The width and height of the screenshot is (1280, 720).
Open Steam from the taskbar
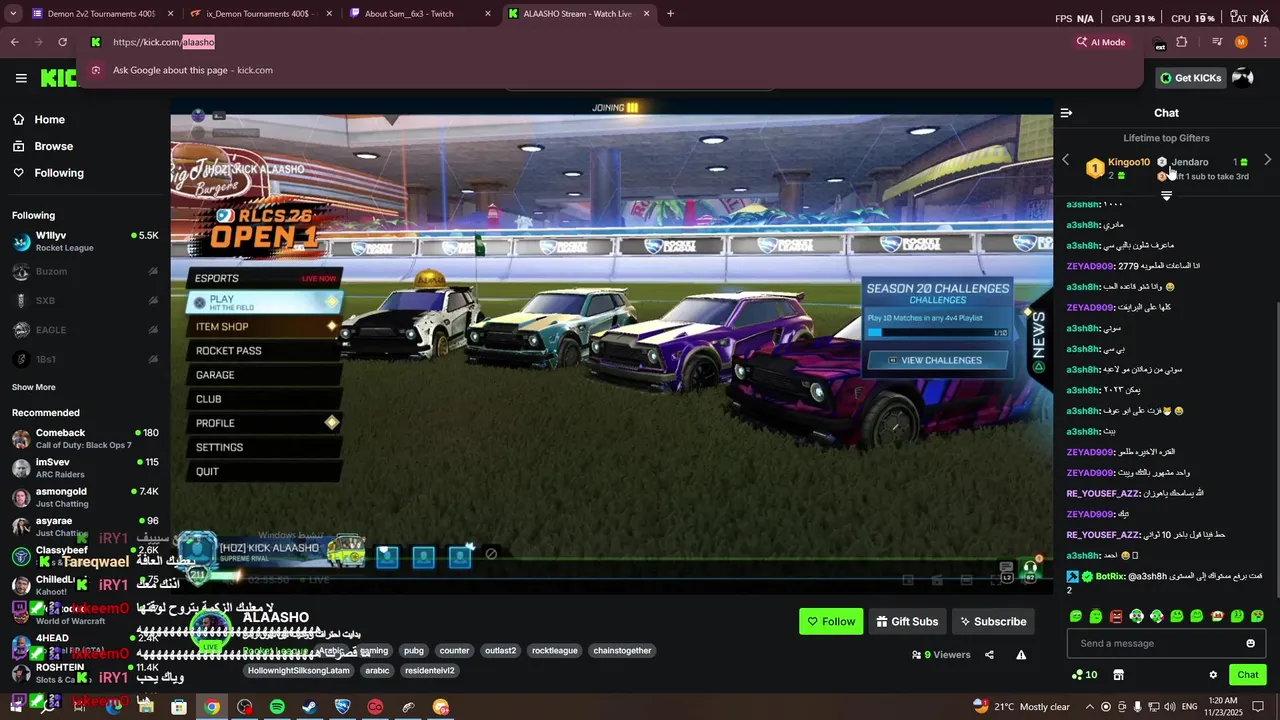click(310, 707)
